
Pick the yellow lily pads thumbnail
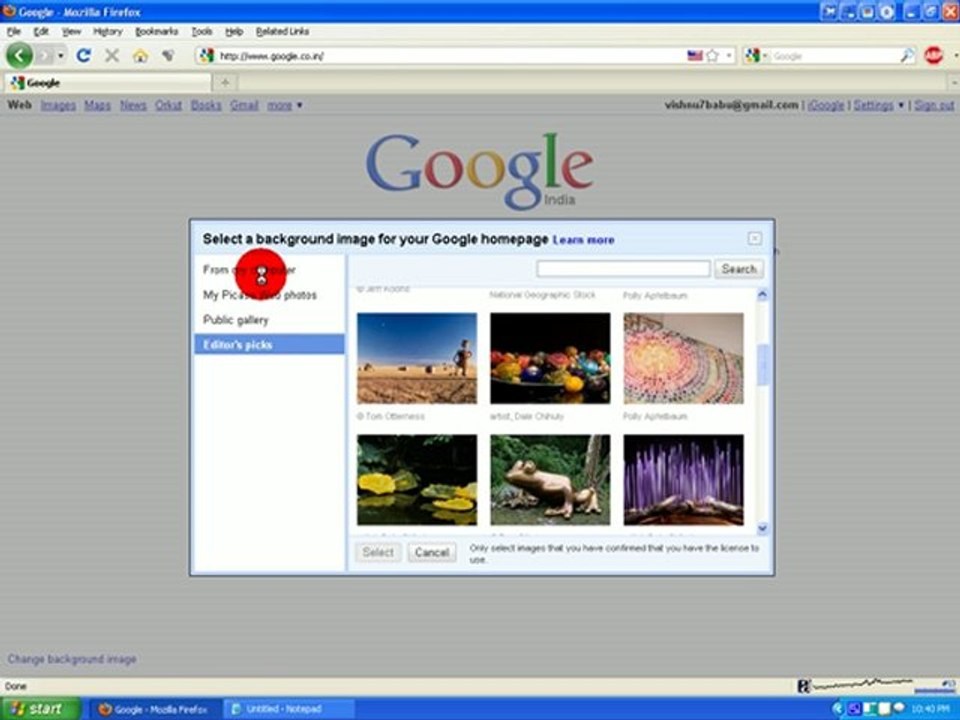click(x=417, y=480)
